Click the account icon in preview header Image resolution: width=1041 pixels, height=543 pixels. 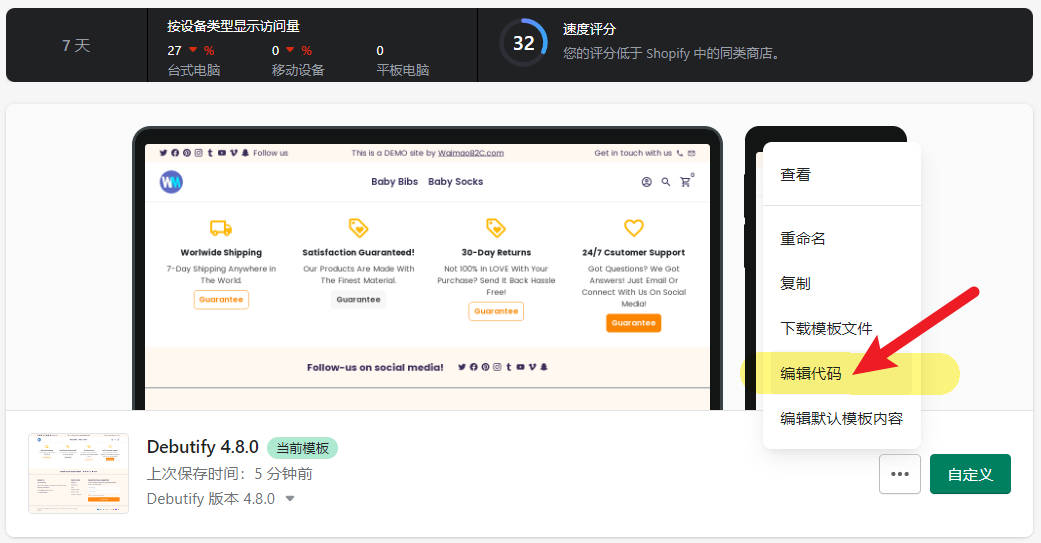click(646, 182)
